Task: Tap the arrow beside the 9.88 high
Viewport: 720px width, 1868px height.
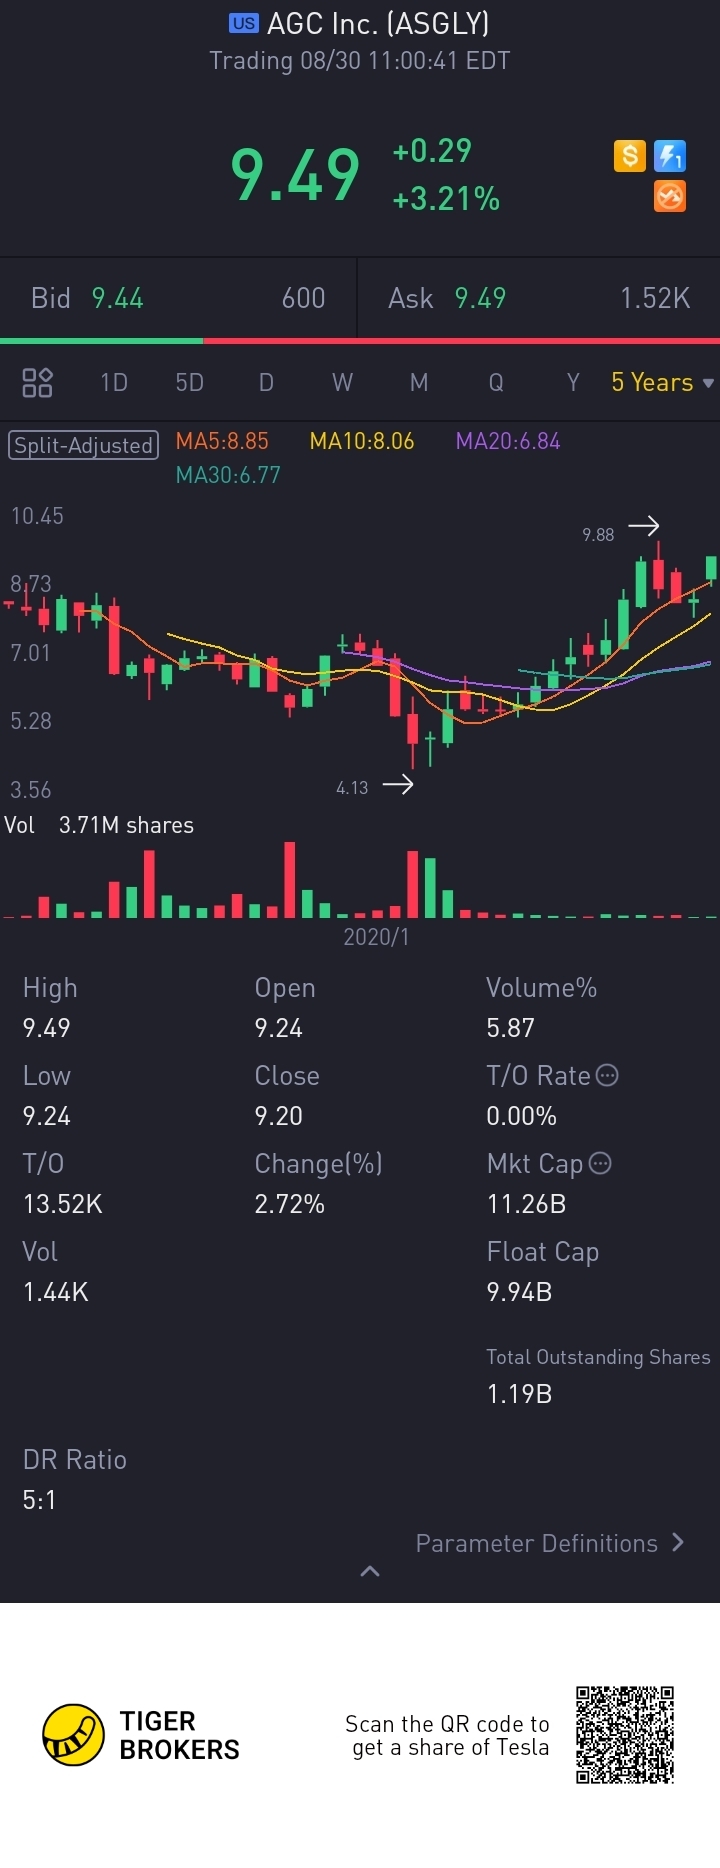Action: [x=643, y=526]
